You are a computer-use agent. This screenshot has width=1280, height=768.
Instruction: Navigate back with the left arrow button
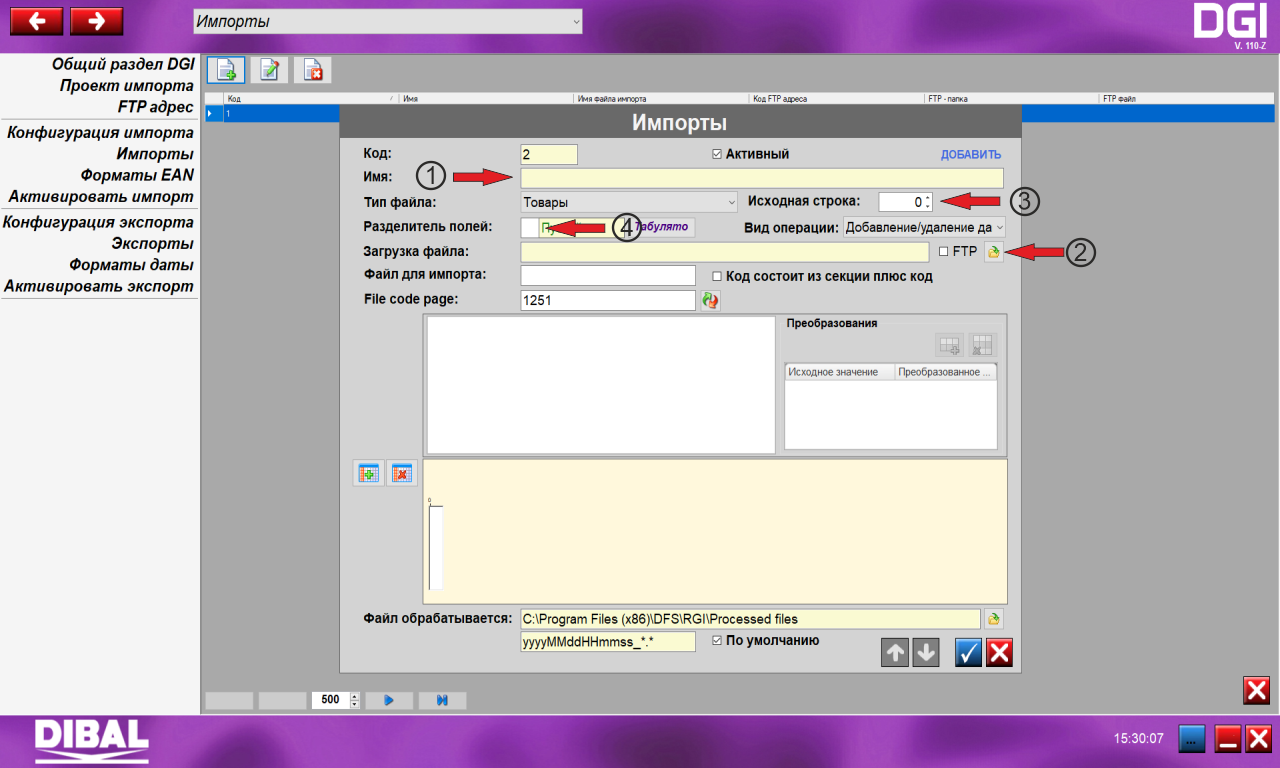coord(36,21)
